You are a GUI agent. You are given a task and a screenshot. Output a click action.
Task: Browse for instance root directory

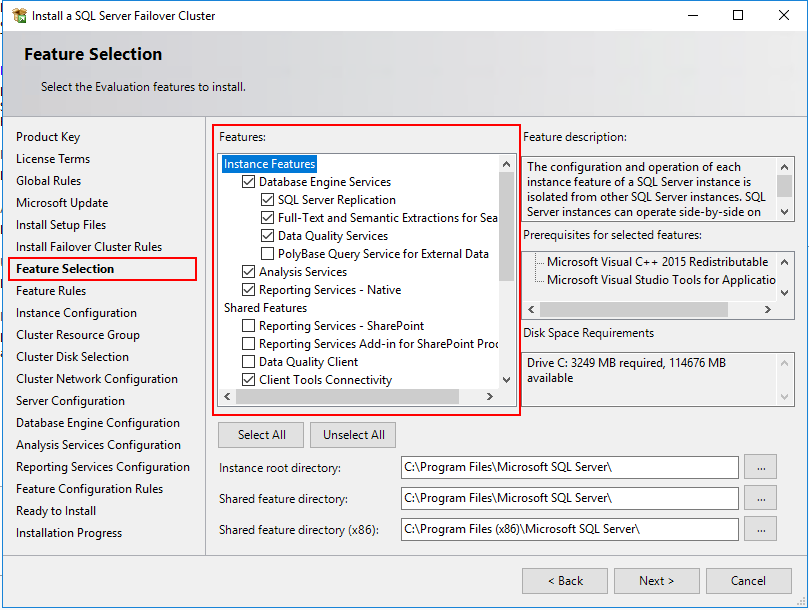[x=761, y=468]
